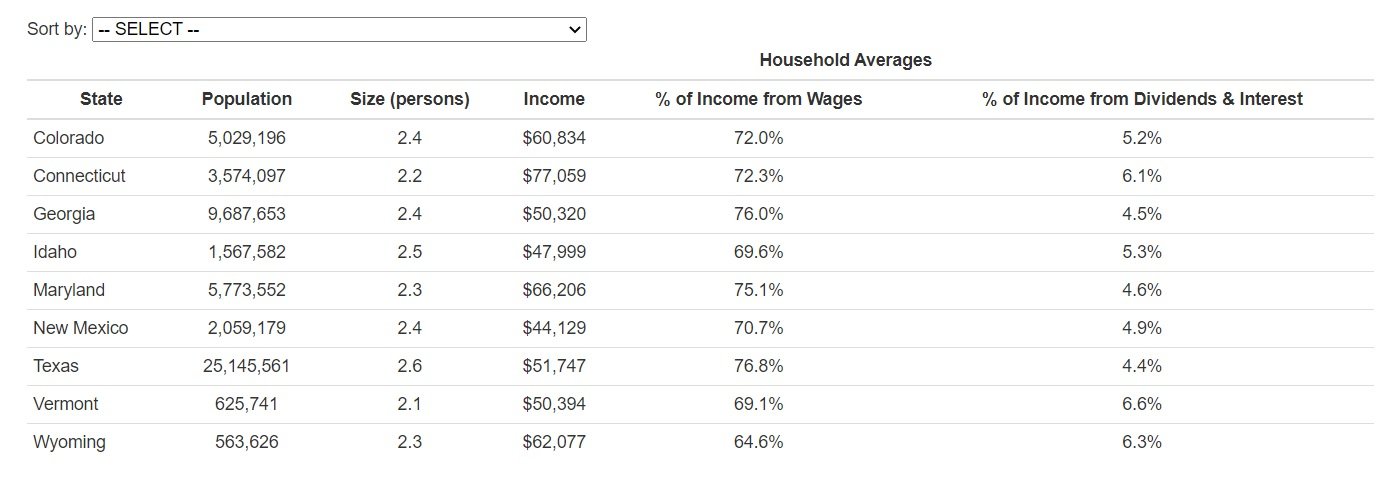Click the Size (persons) column header
Image resolution: width=1388 pixels, height=478 pixels.
click(x=410, y=99)
